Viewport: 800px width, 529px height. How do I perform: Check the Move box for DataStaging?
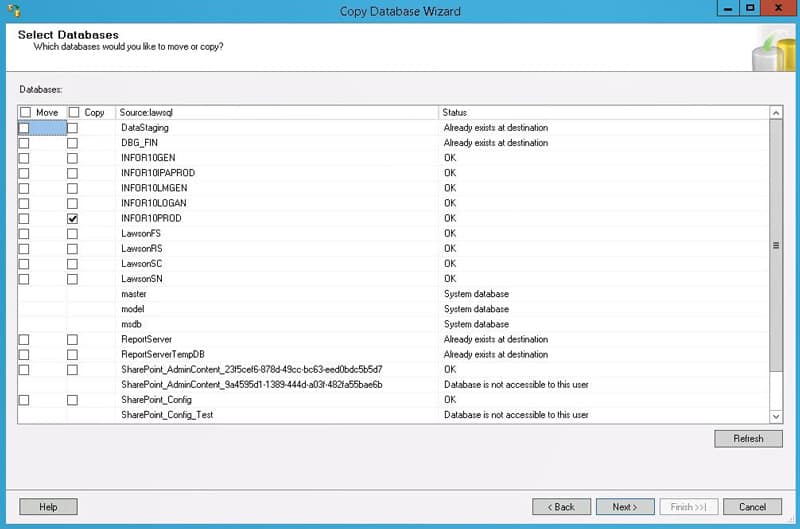pyautogui.click(x=23, y=128)
